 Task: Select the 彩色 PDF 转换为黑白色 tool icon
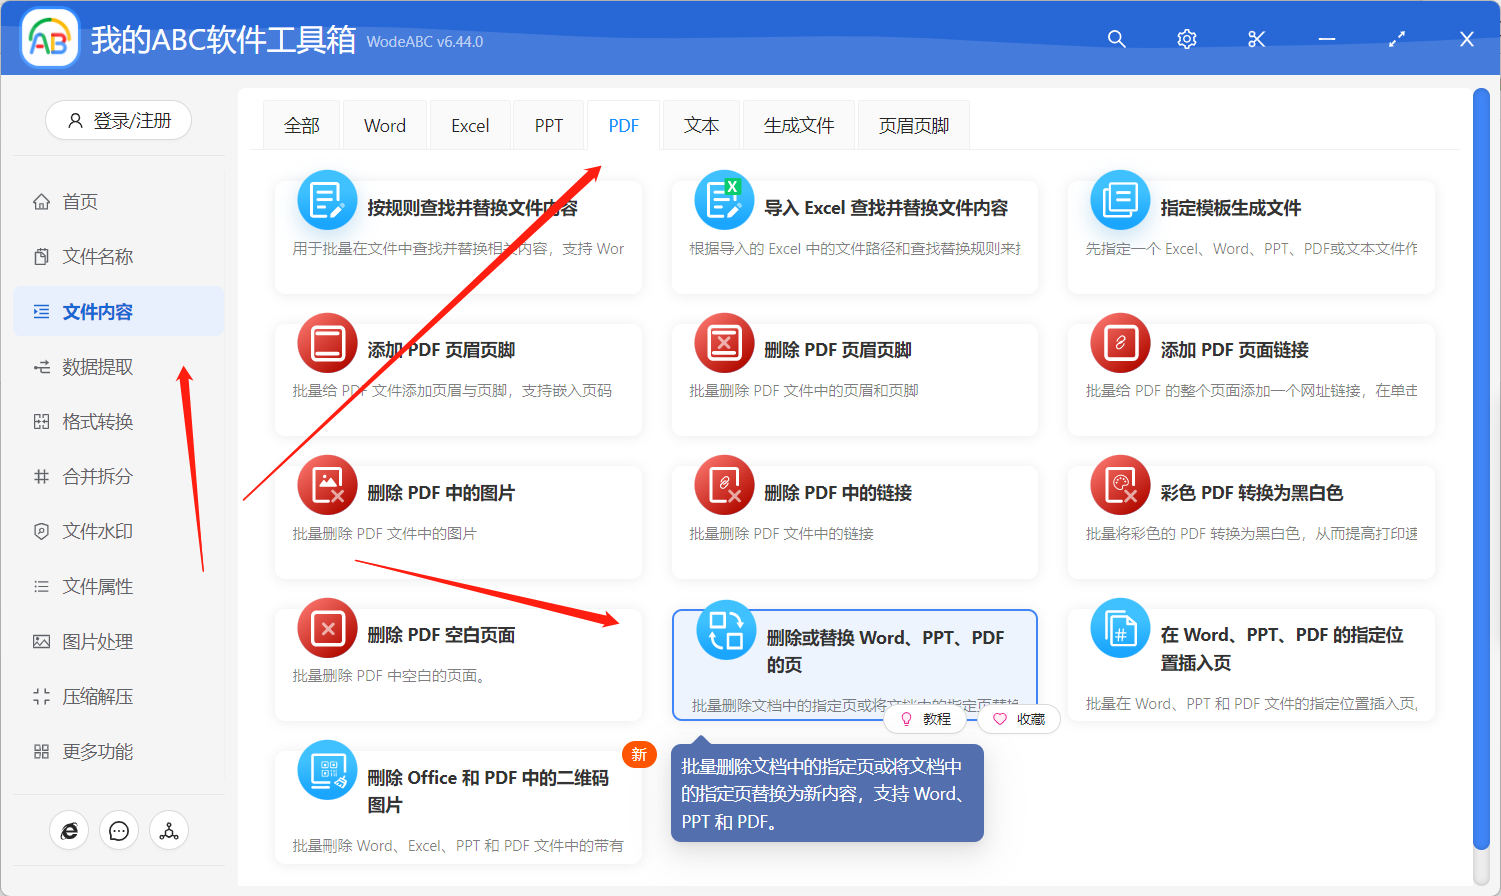(x=1120, y=486)
